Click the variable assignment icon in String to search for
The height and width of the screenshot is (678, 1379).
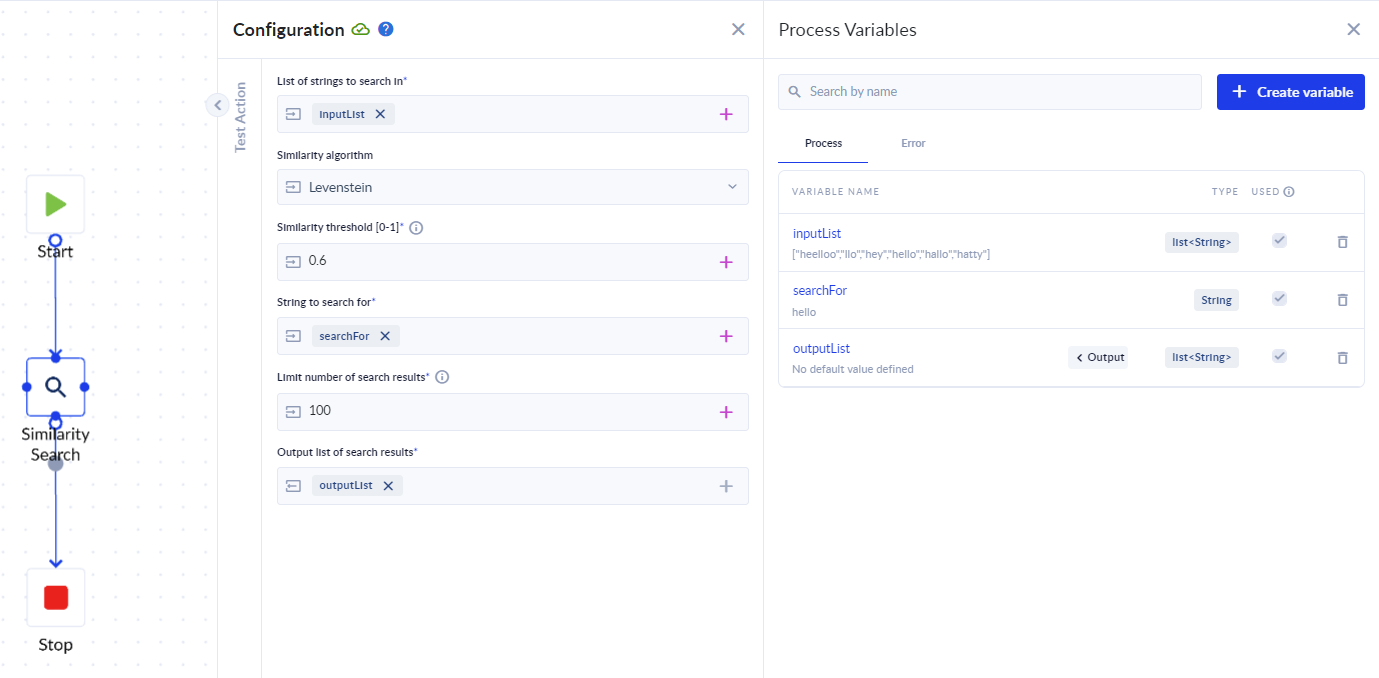(x=293, y=336)
